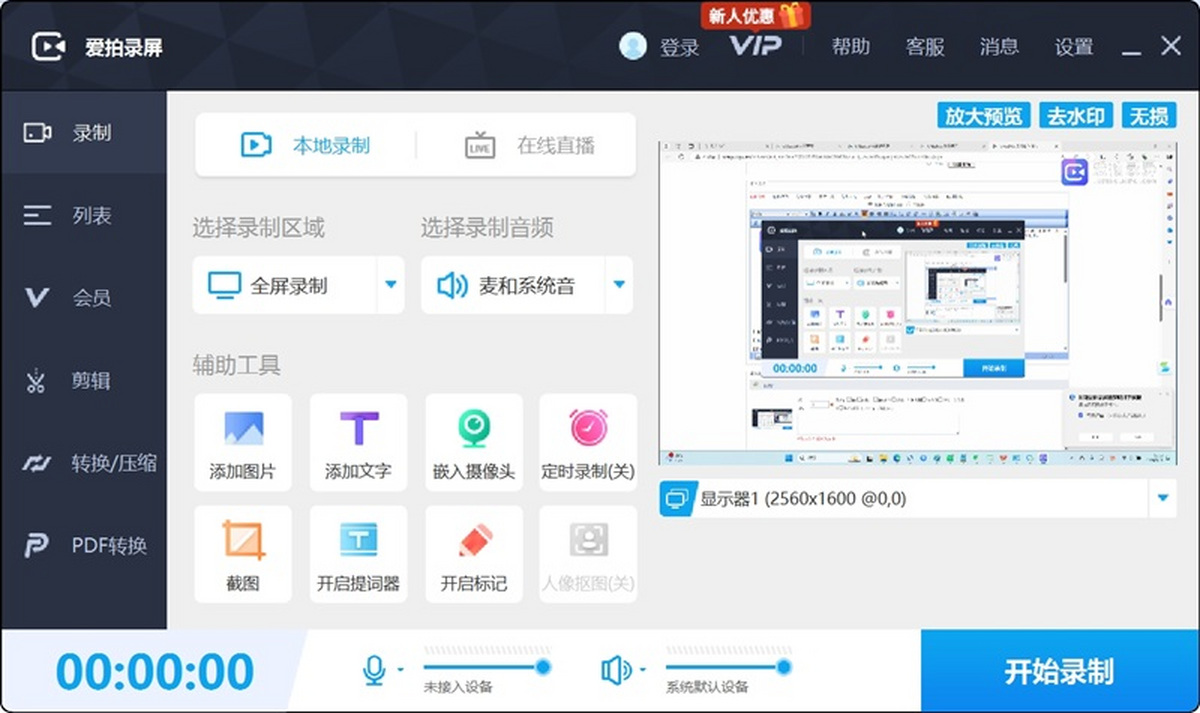The height and width of the screenshot is (713, 1200).
Task: Open the 嵌入摄像头 tool
Action: pos(473,442)
